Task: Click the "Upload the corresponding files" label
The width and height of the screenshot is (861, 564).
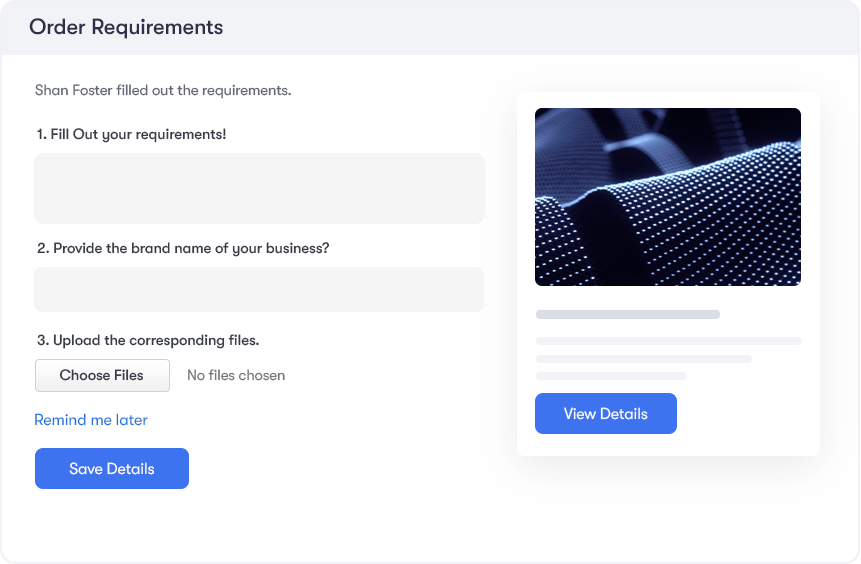Action: coord(147,340)
